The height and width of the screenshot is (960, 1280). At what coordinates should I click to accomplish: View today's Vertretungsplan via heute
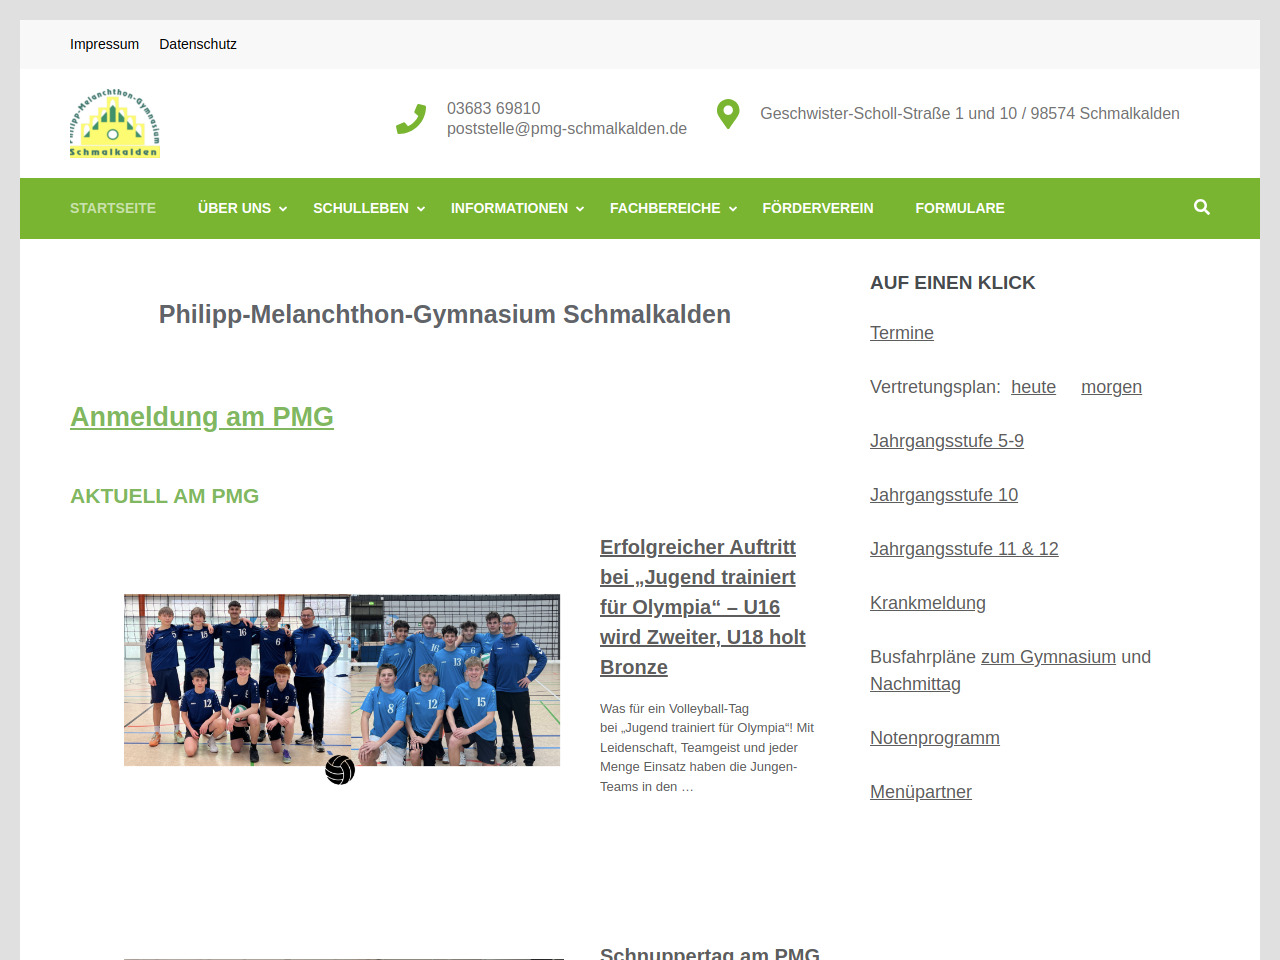tap(1033, 387)
